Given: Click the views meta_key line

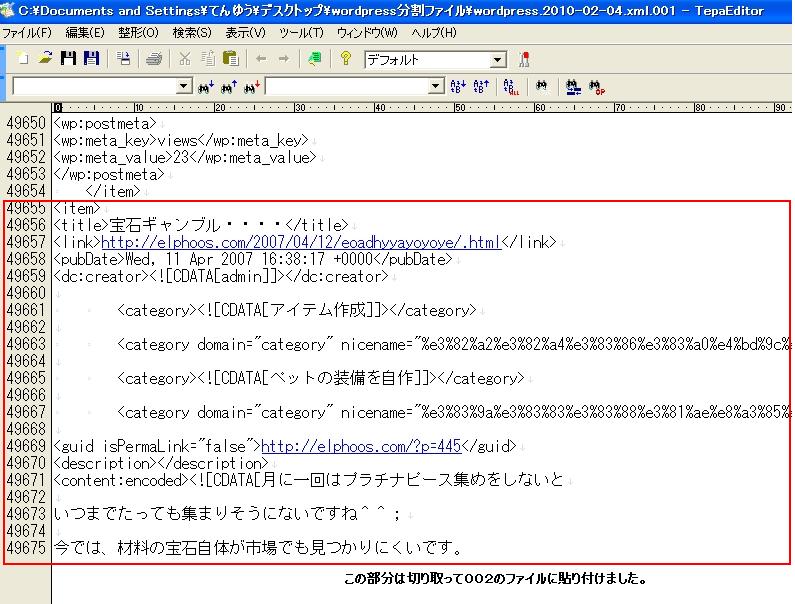Looking at the screenshot, I should point(180,140).
